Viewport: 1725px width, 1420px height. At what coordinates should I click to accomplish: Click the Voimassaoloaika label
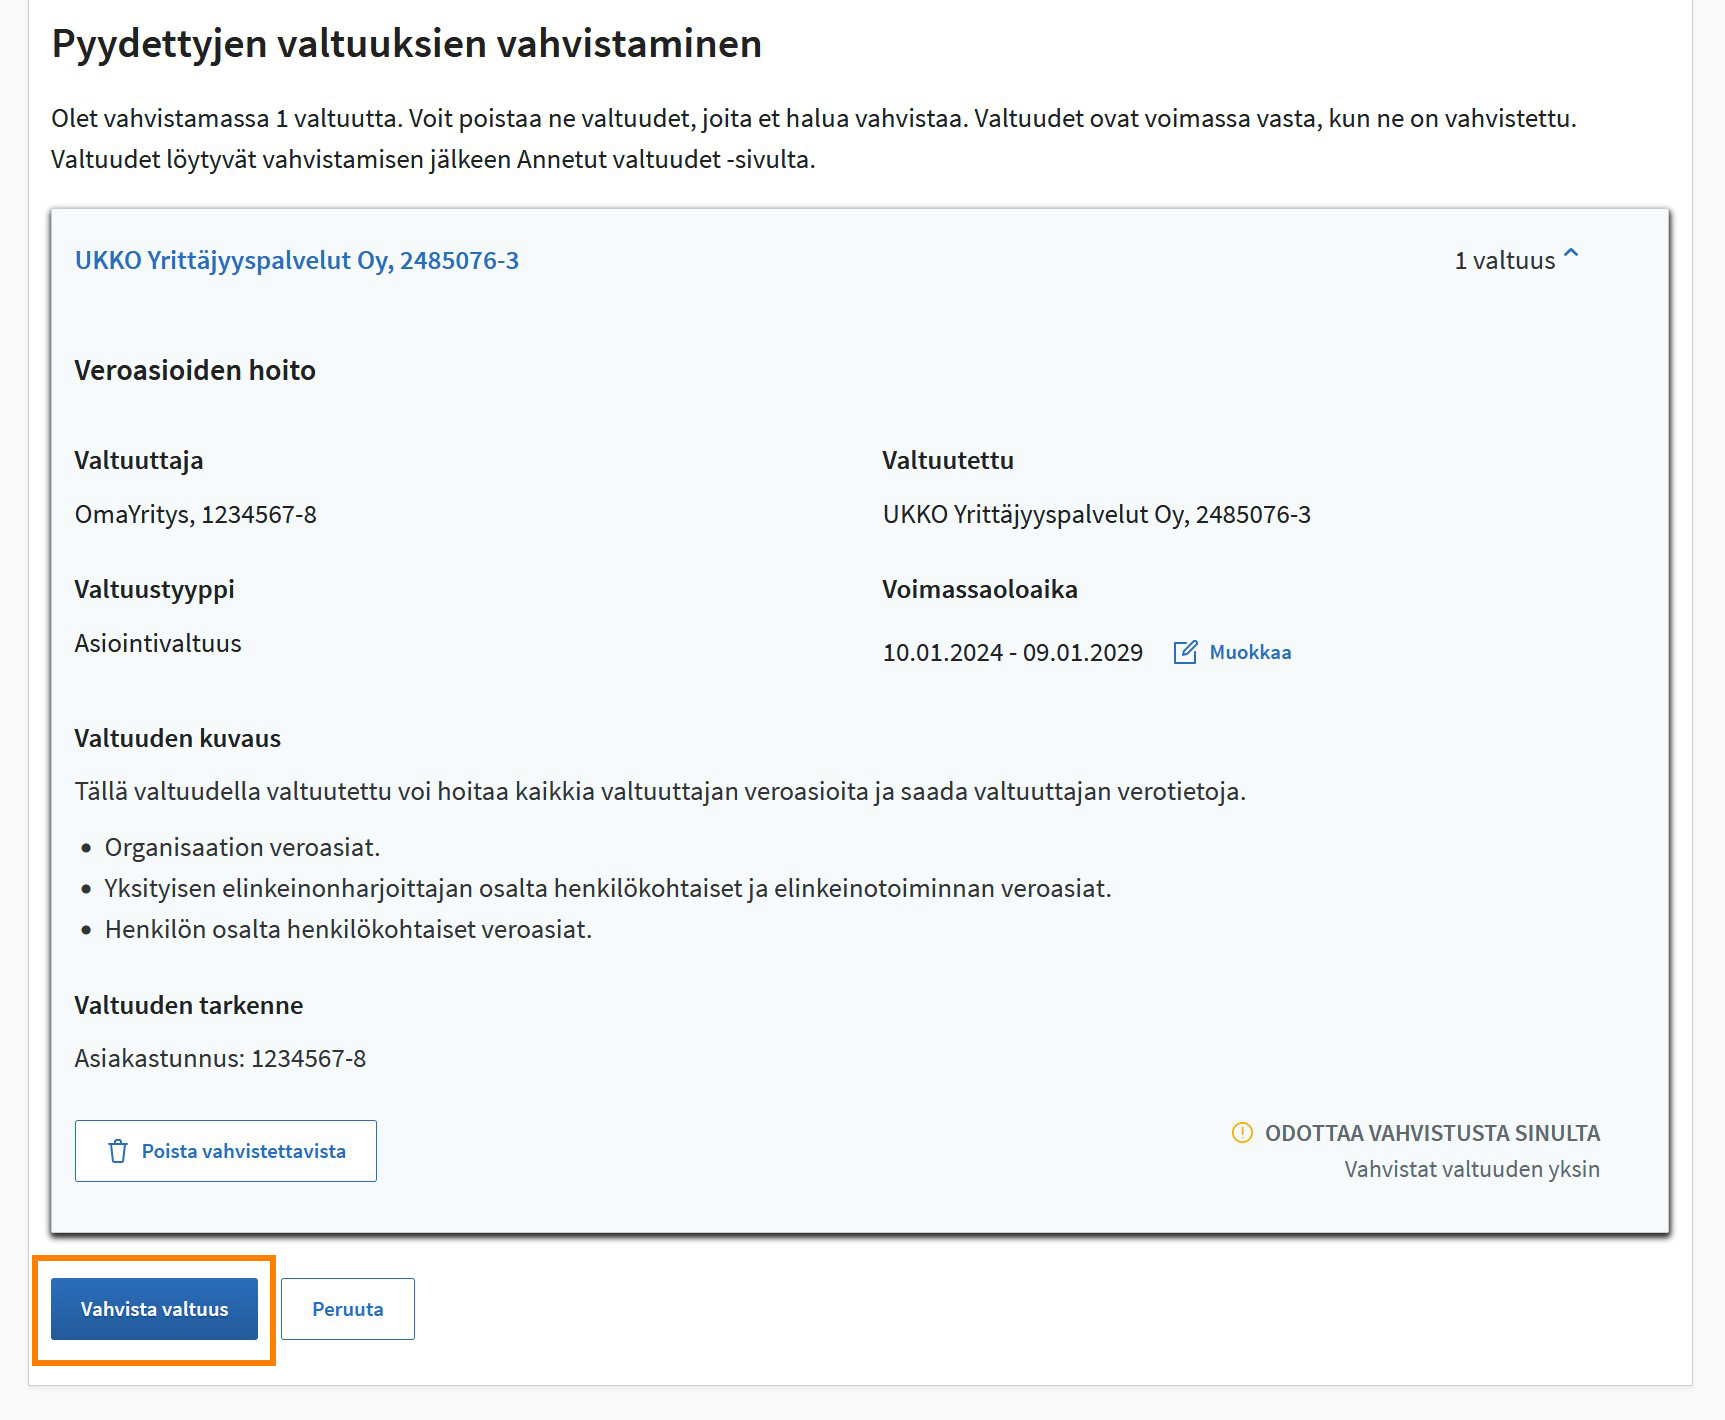[980, 589]
